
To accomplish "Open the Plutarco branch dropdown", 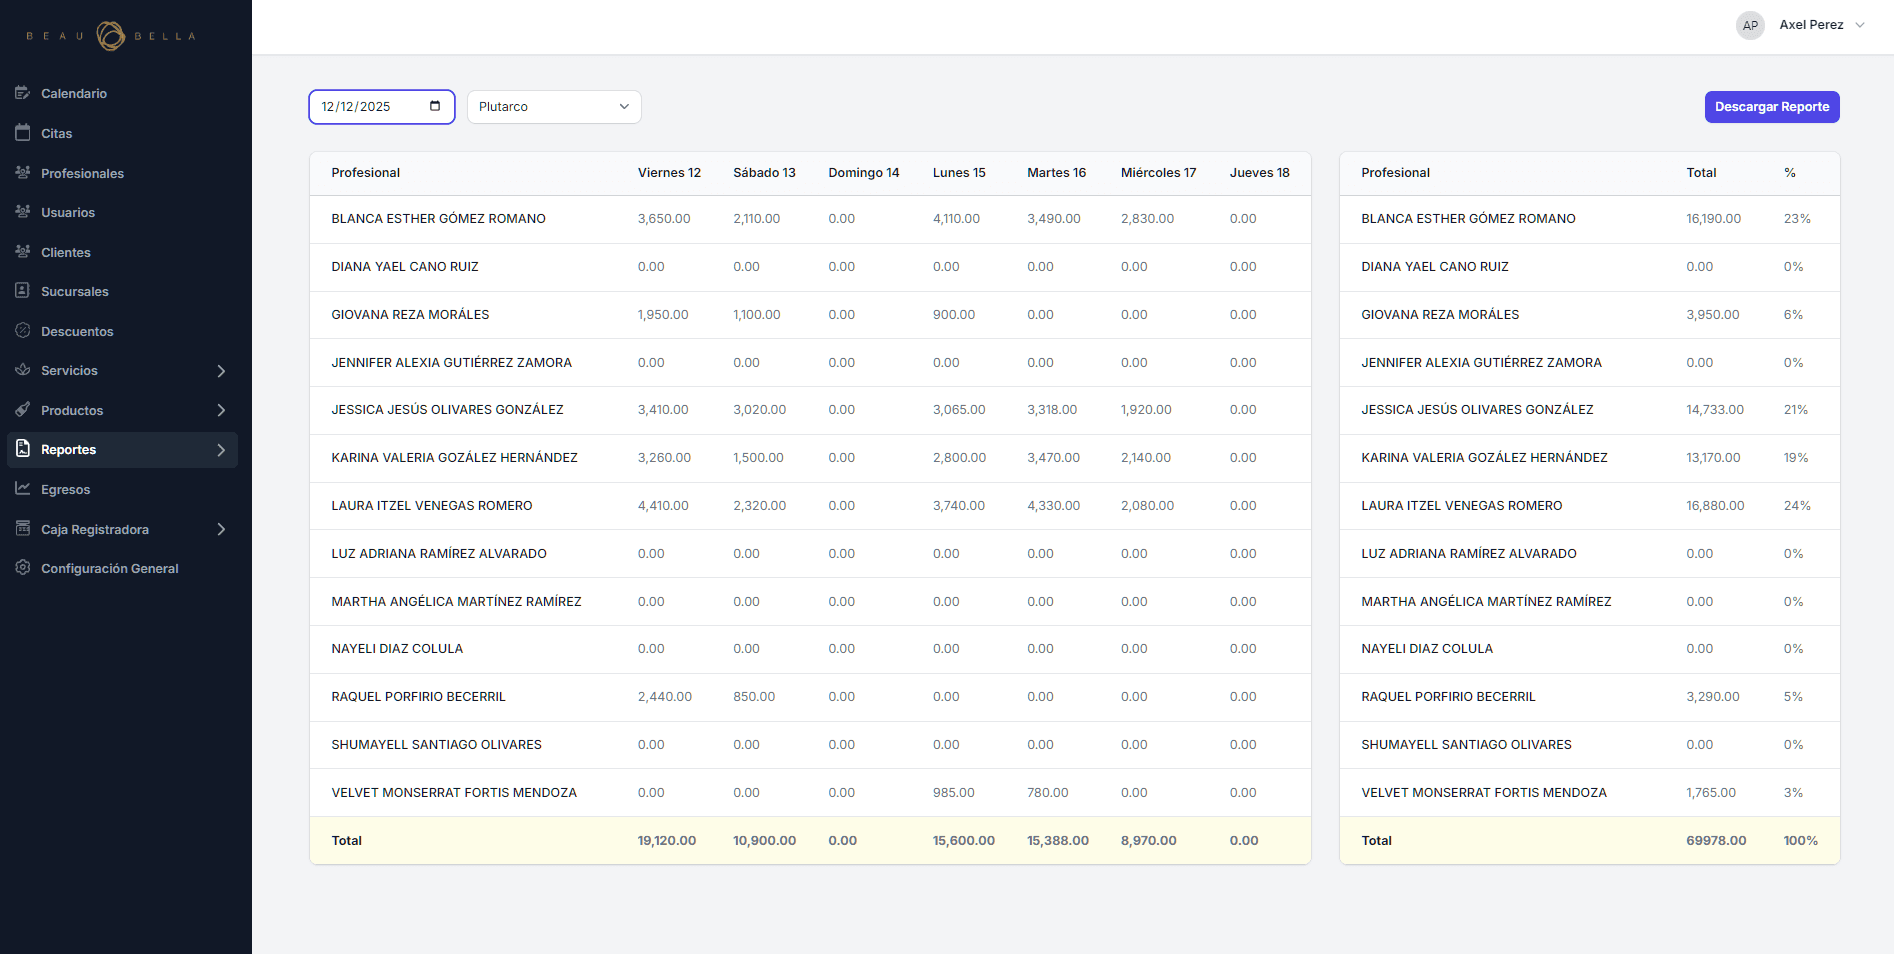I will 554,107.
